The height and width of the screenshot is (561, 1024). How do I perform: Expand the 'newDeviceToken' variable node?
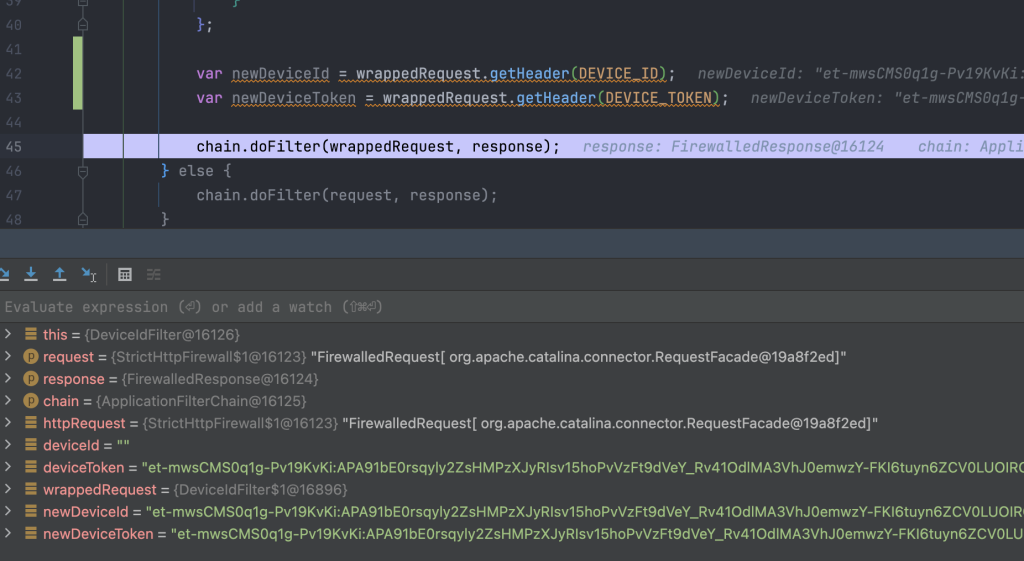[8, 534]
